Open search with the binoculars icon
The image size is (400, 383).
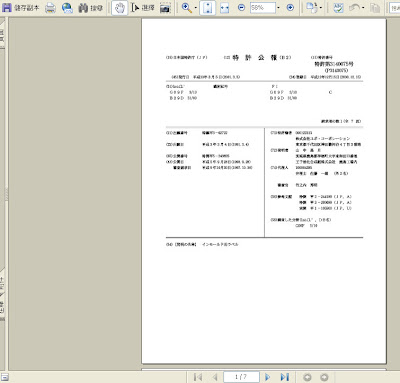coord(83,8)
